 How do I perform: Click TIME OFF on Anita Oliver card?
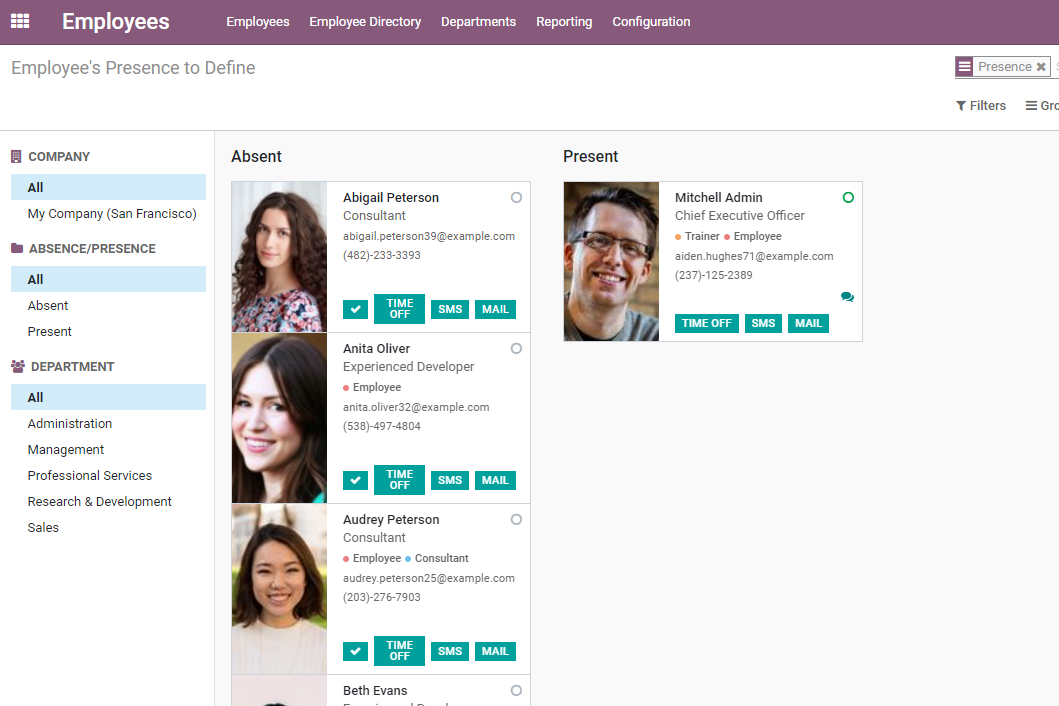tap(399, 480)
